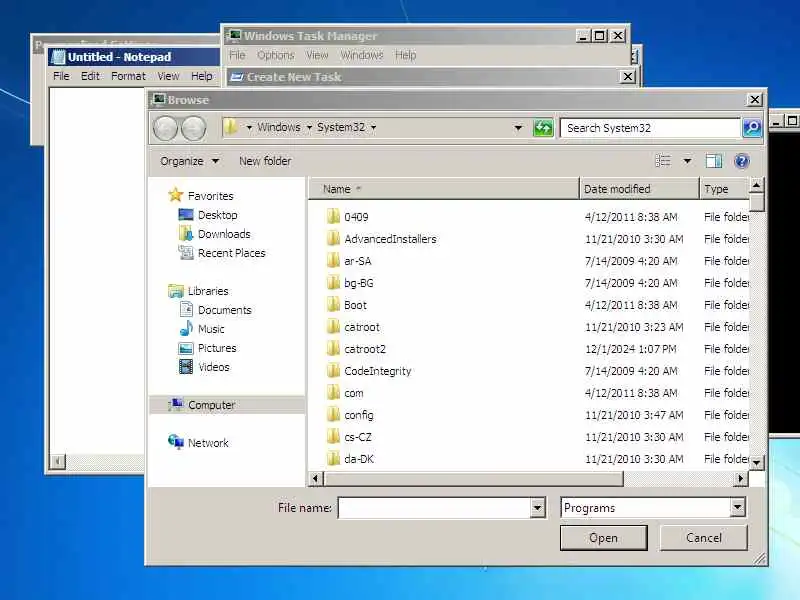Open Libraries in navigation pane

pos(208,291)
